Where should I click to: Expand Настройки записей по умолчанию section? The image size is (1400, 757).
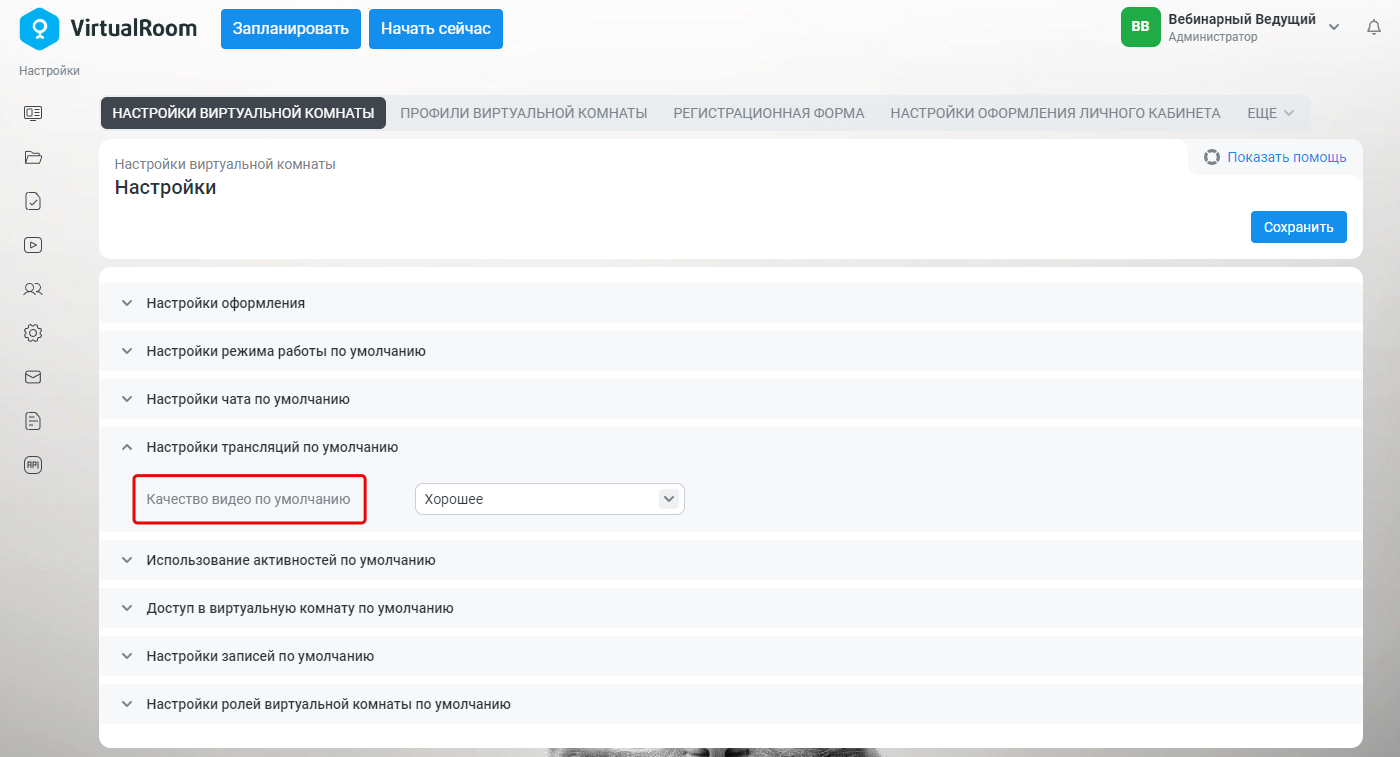click(730, 656)
